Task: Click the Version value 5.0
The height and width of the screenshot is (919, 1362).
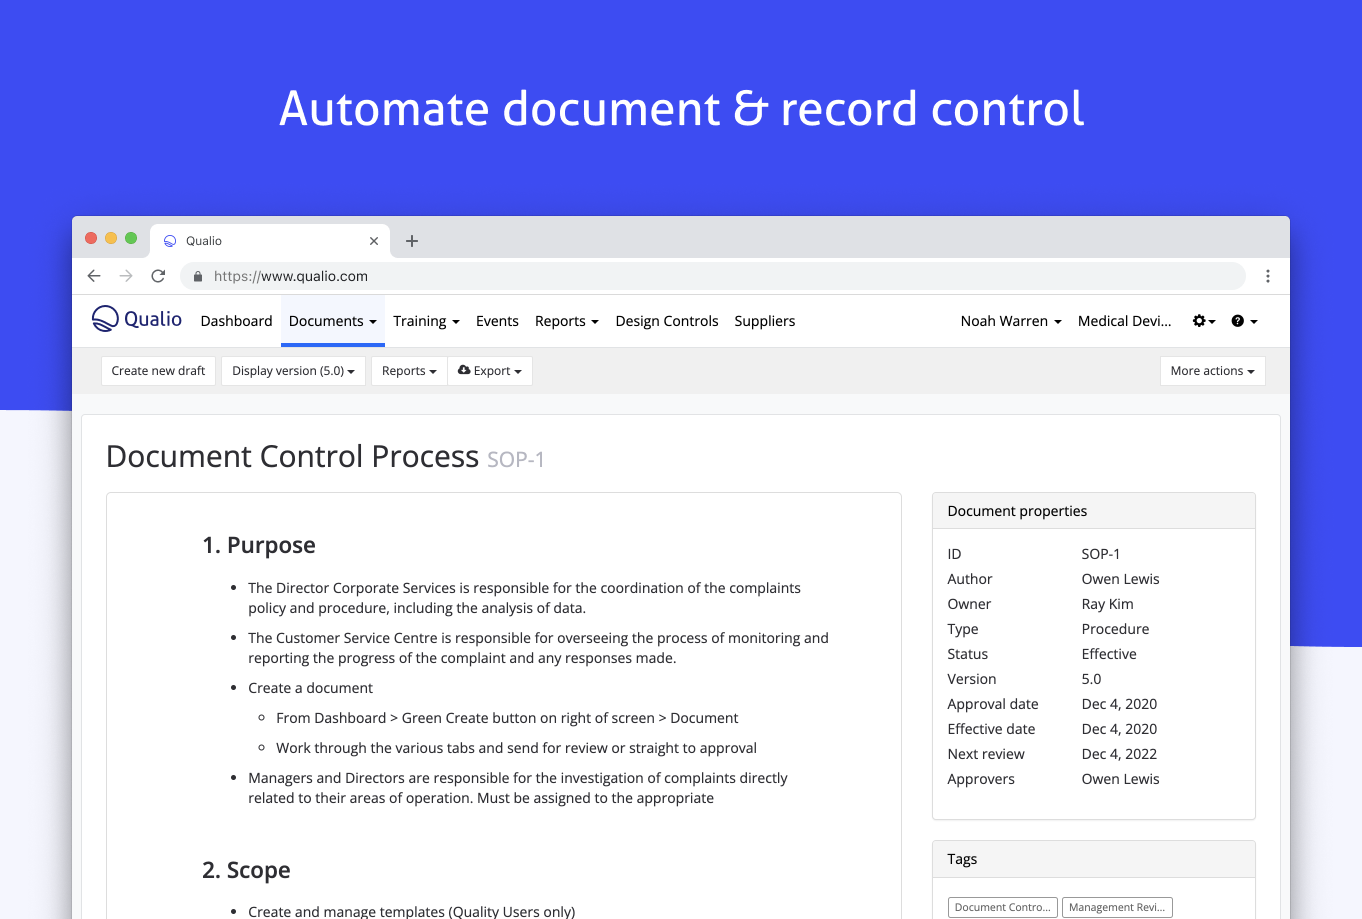Action: point(1092,679)
